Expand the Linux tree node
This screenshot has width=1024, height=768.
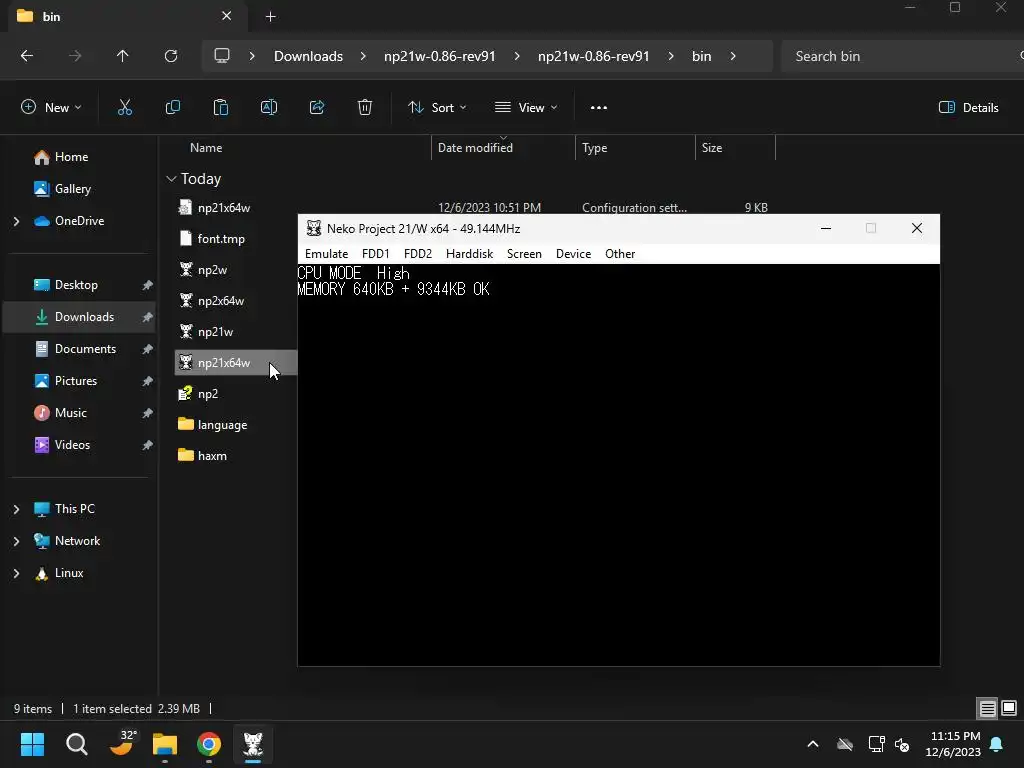[16, 573]
